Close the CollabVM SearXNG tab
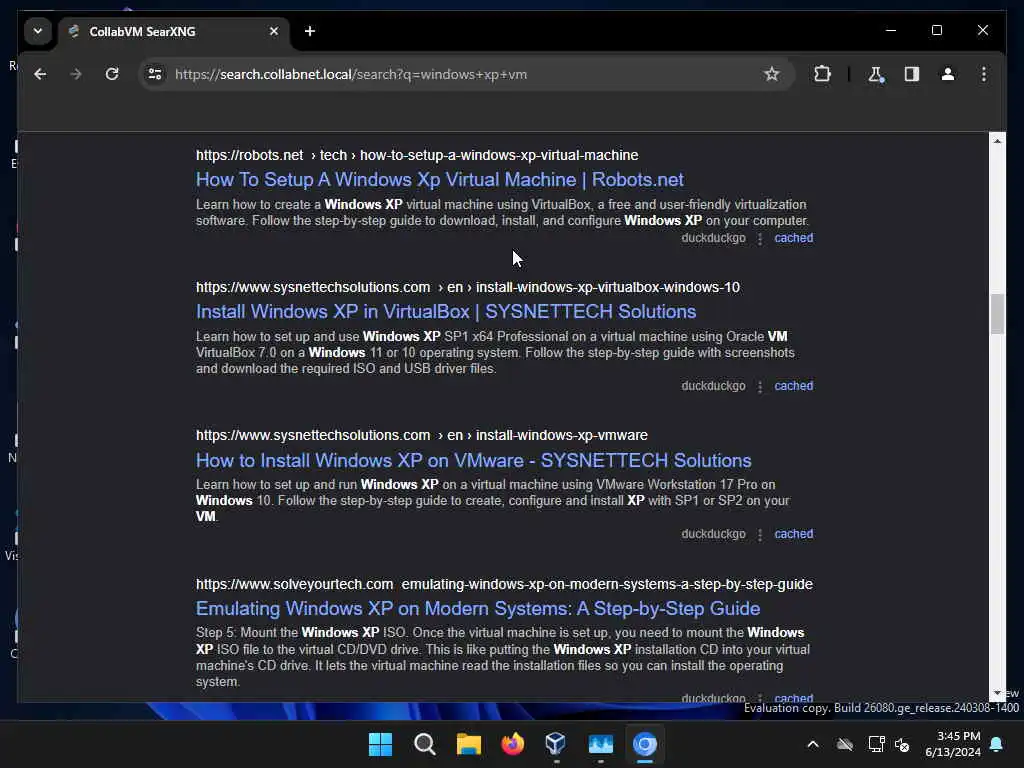The height and width of the screenshot is (768, 1024). [x=274, y=31]
